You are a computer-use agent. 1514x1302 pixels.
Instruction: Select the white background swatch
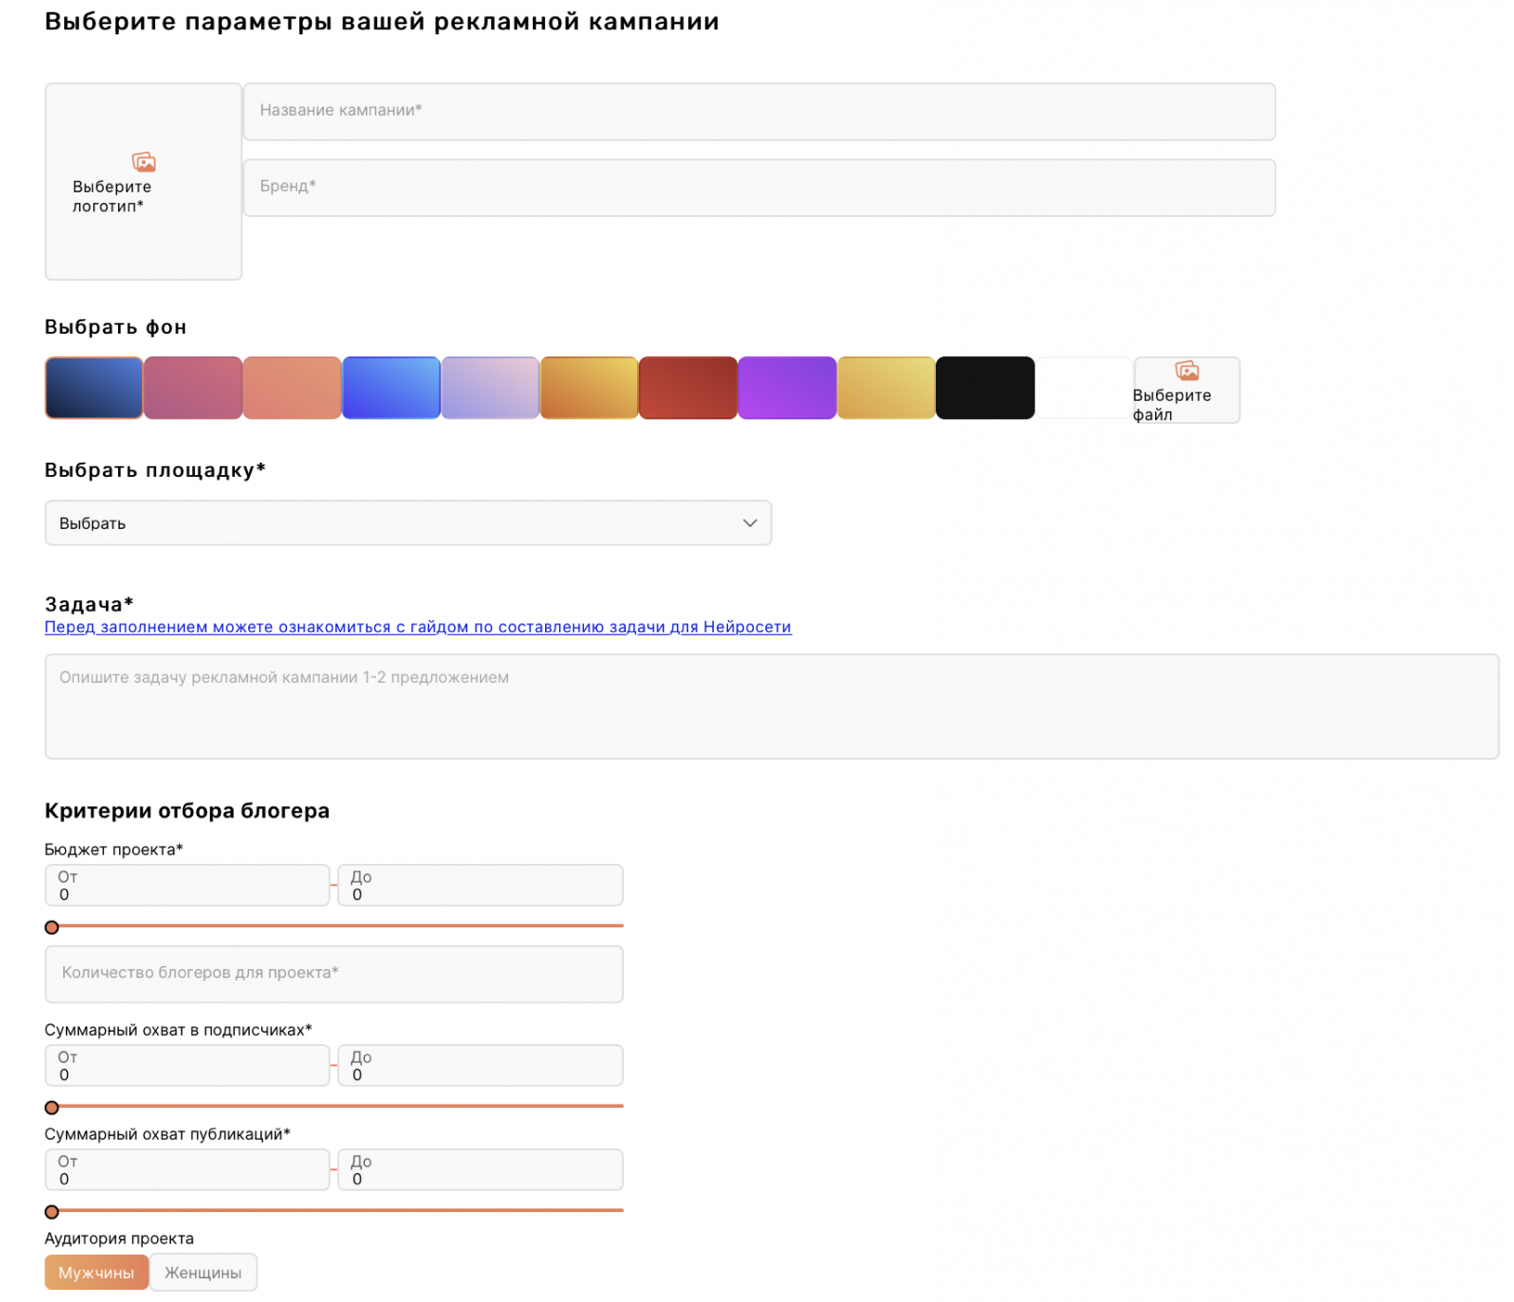point(1084,388)
